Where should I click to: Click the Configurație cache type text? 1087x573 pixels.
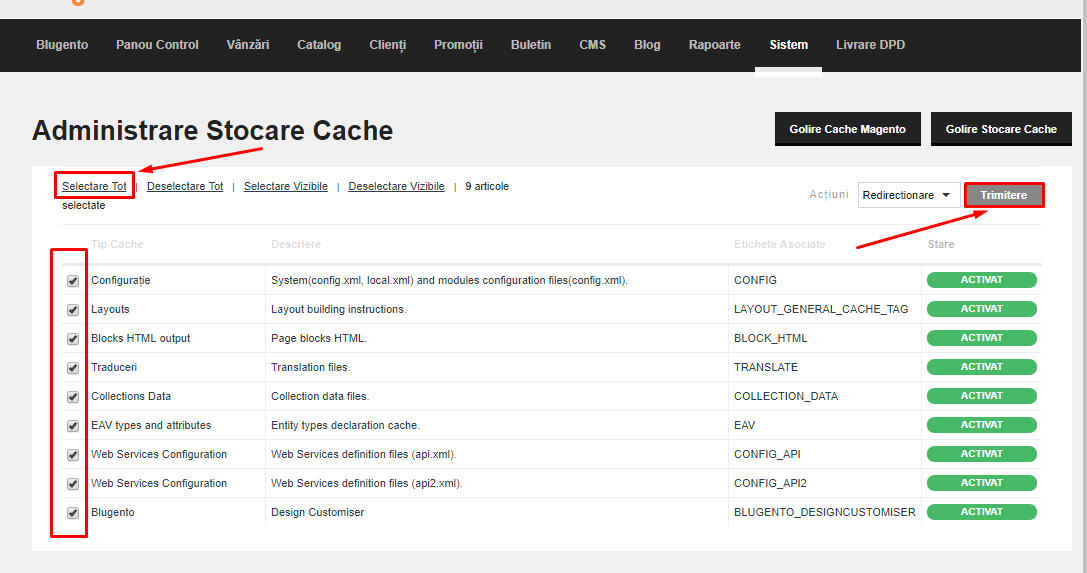[121, 281]
